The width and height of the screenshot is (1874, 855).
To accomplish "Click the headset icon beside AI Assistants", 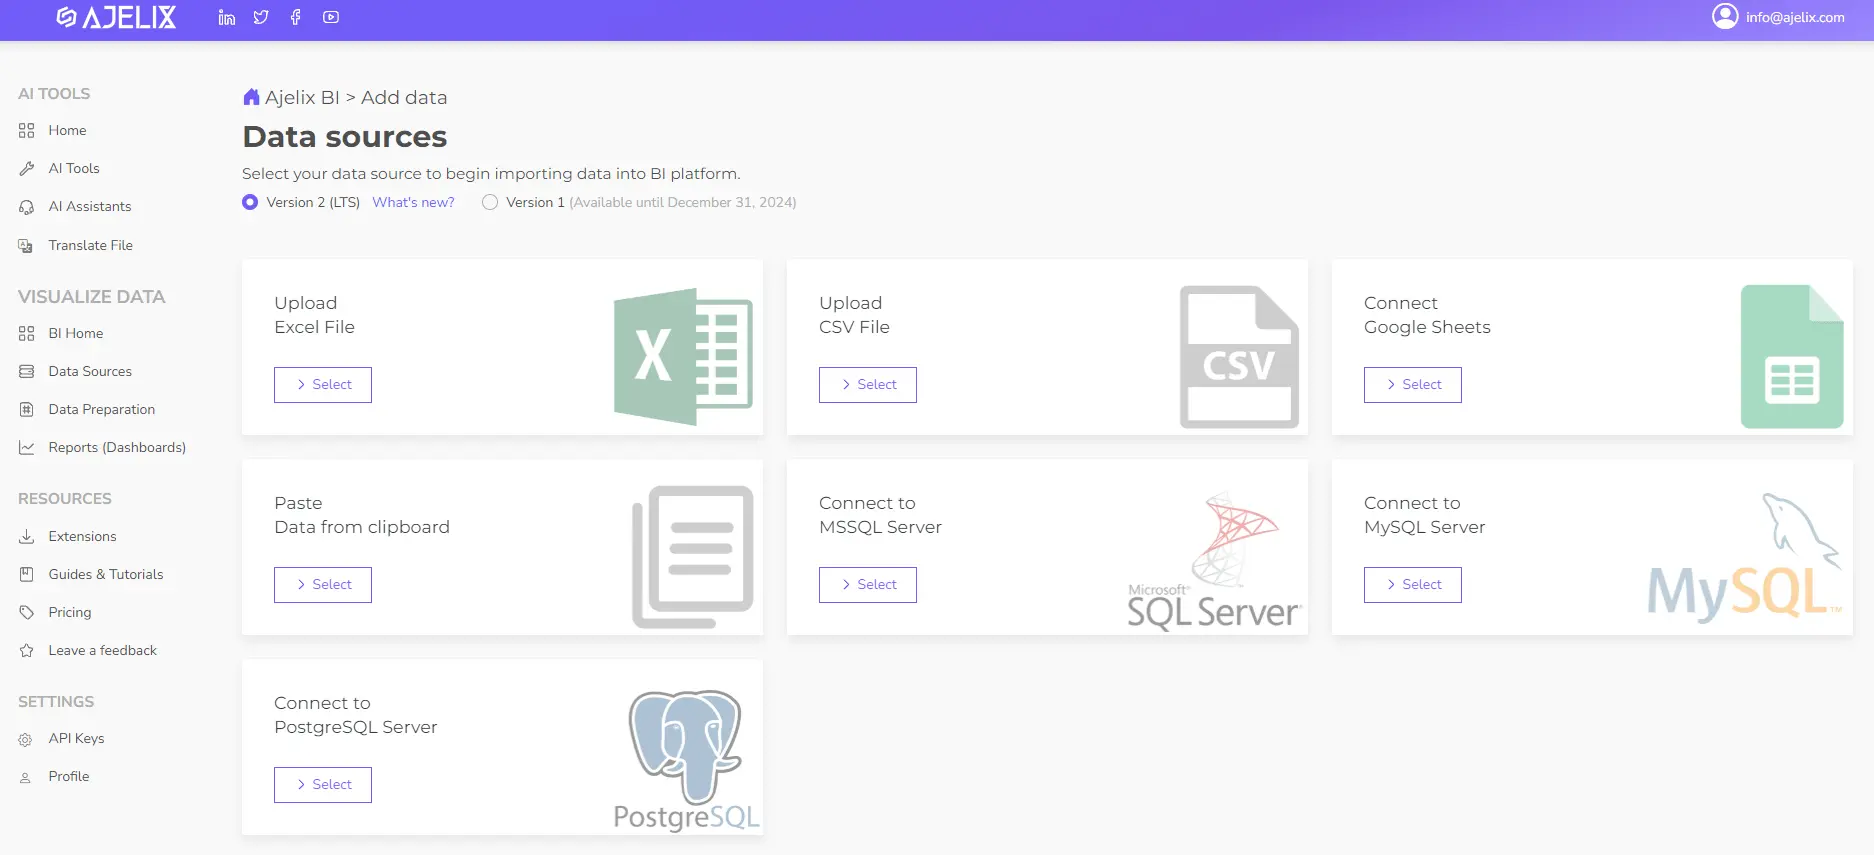I will coord(26,207).
